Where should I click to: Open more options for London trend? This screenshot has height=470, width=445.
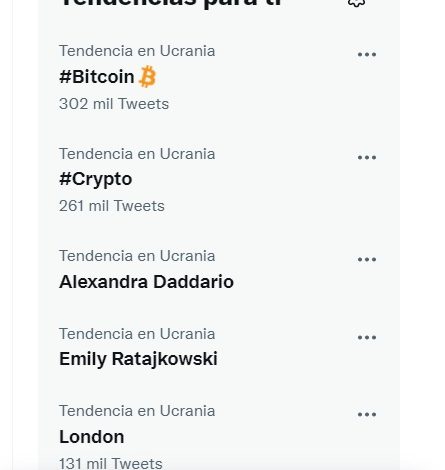[367, 414]
